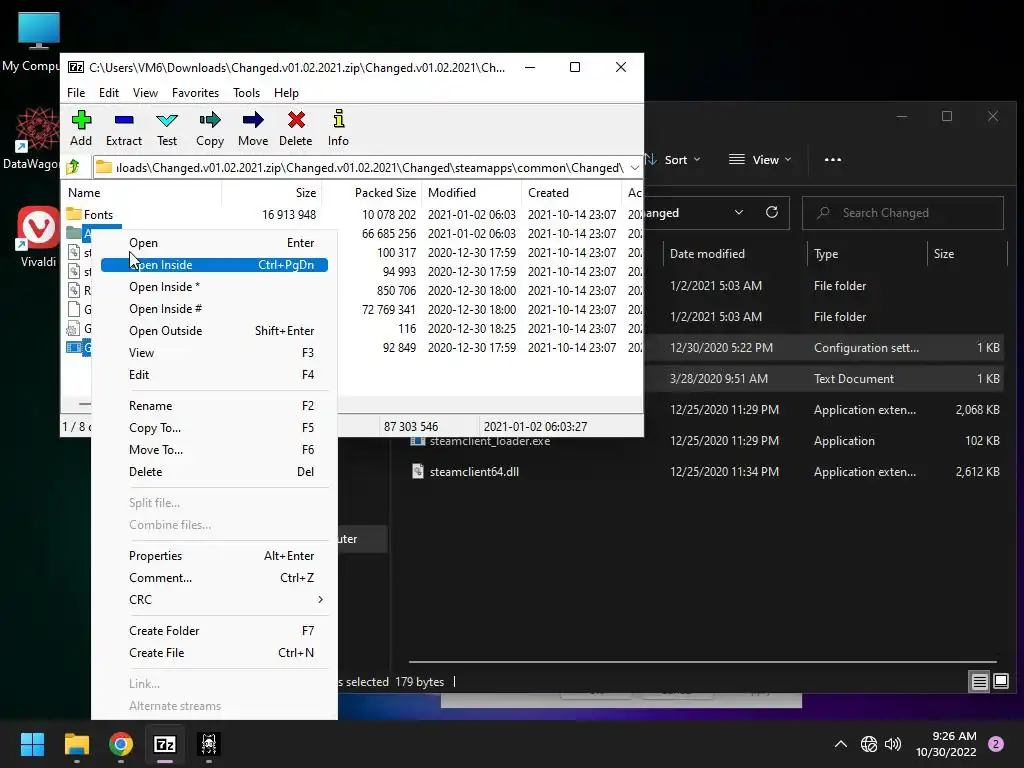The width and height of the screenshot is (1024, 768).
Task: Select steamclient_loader.exe in Explorer
Action: [x=705, y=441]
